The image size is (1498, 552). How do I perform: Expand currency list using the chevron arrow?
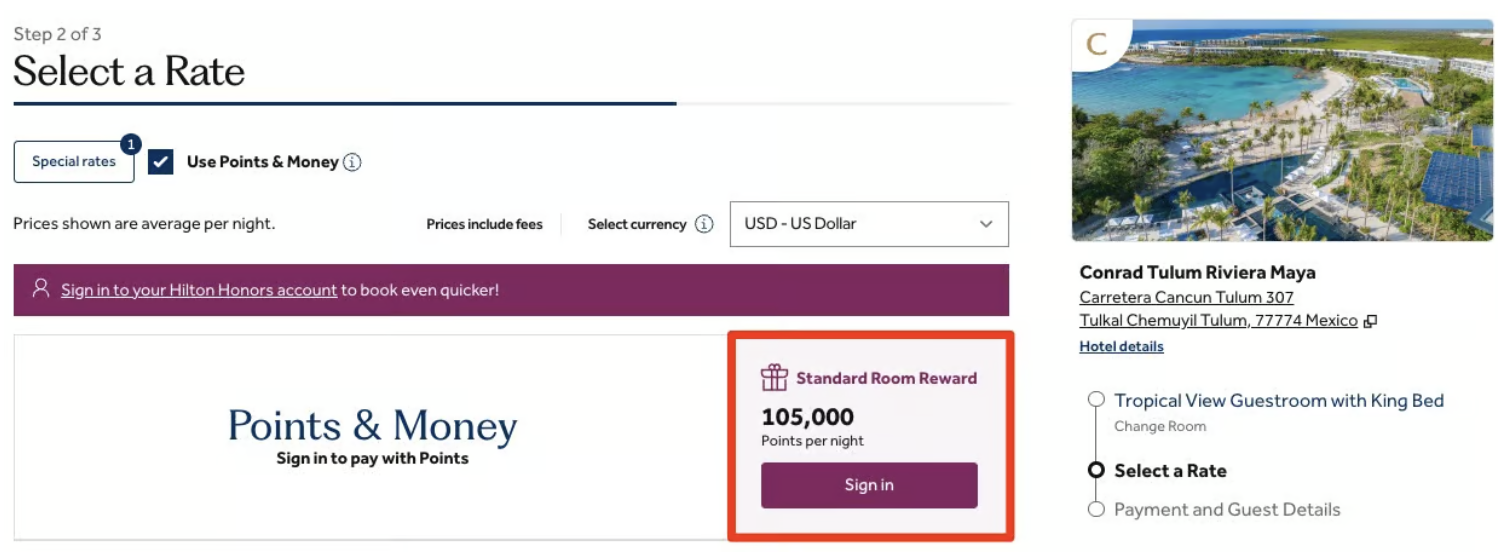[x=986, y=224]
